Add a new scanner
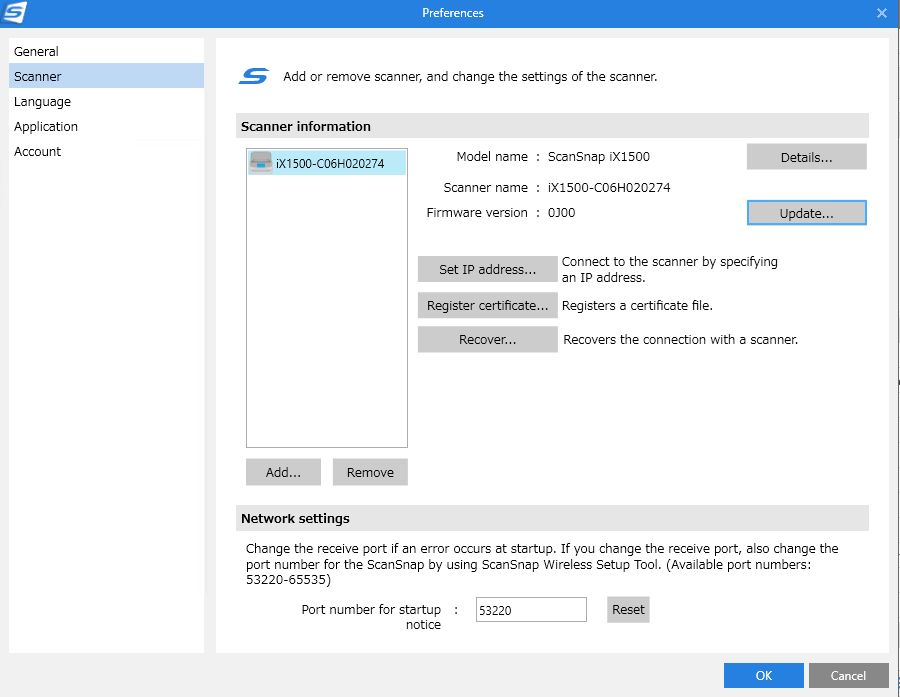This screenshot has height=697, width=900. coord(283,473)
